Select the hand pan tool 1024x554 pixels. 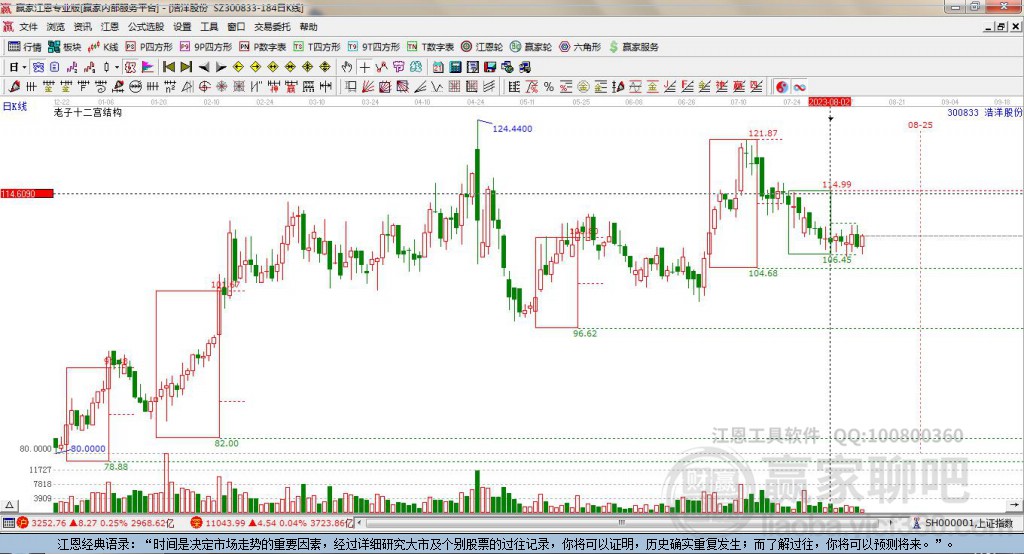(x=347, y=67)
